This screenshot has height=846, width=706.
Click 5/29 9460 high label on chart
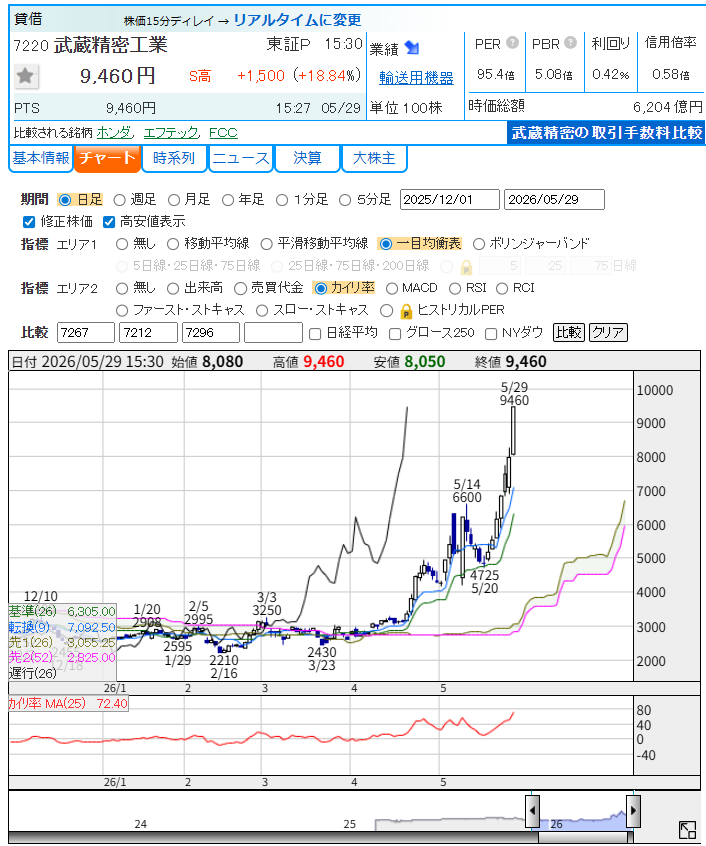pos(514,394)
